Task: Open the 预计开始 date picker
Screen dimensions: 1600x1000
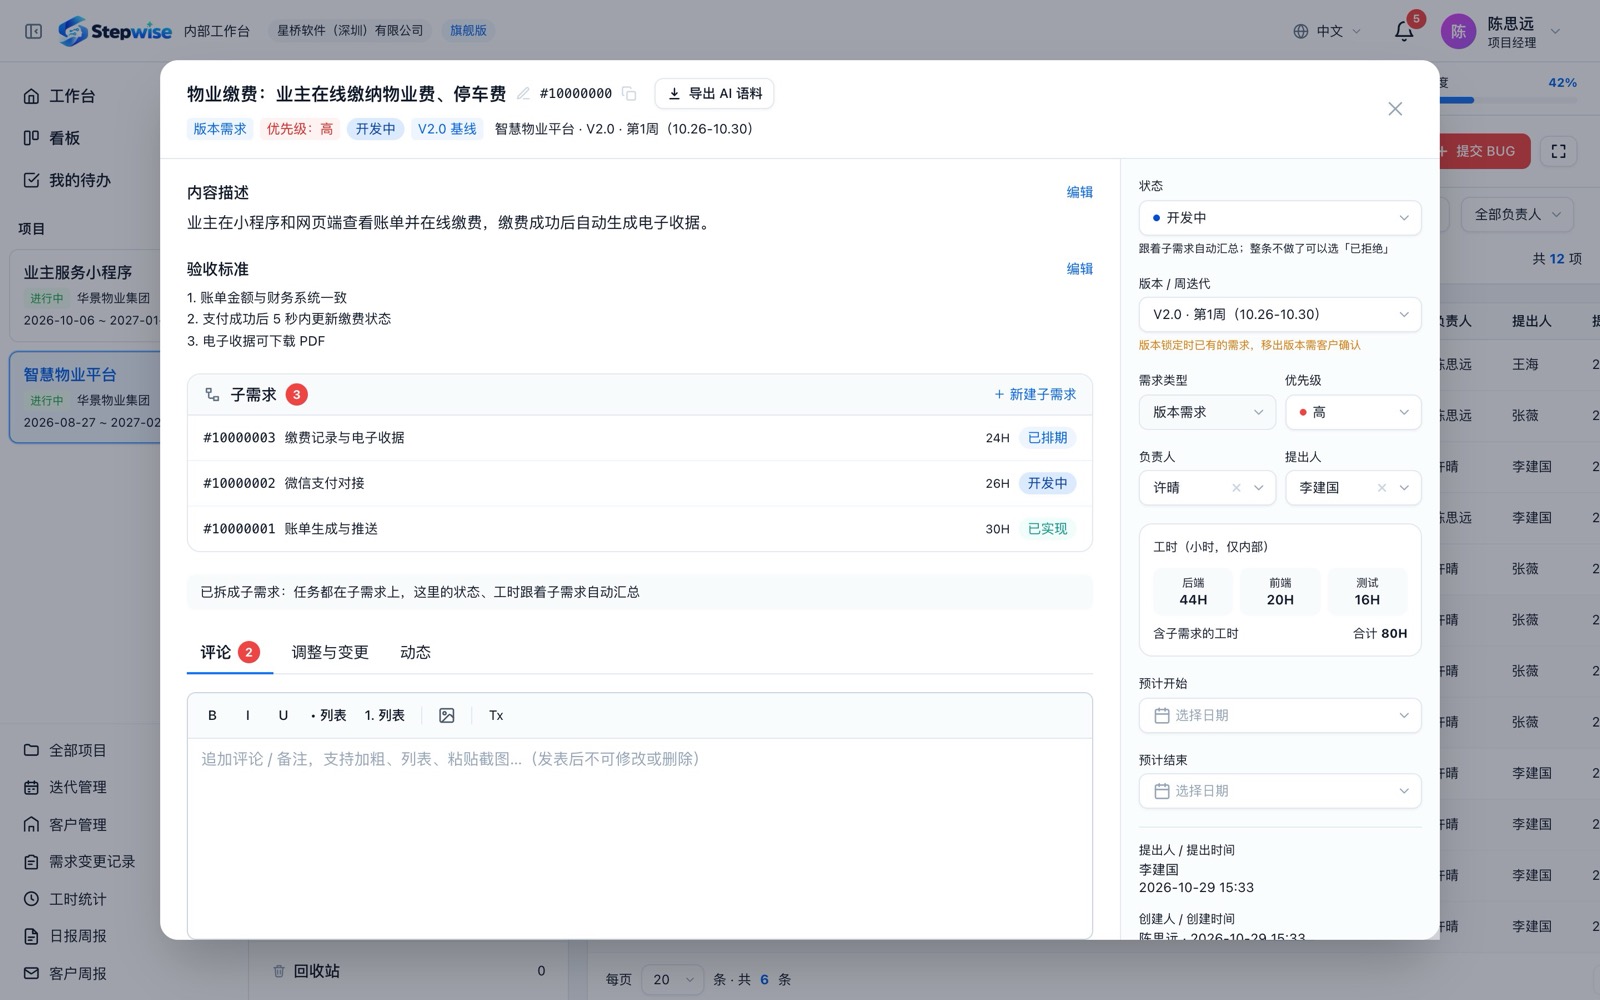Action: [x=1280, y=715]
